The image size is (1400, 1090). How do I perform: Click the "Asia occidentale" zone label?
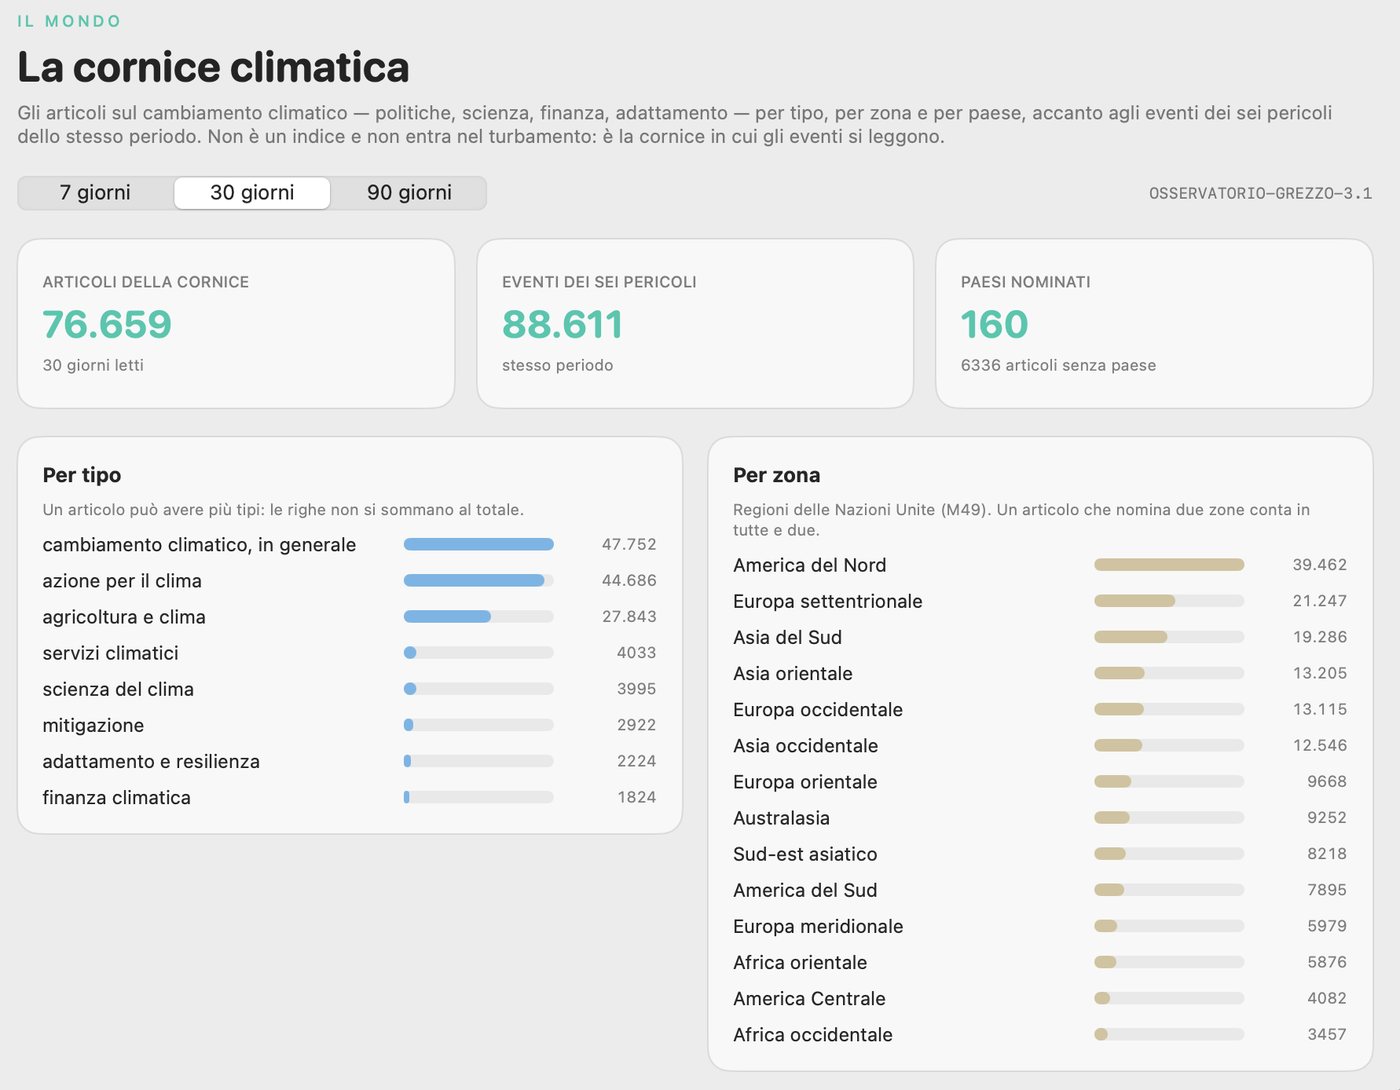tap(805, 745)
